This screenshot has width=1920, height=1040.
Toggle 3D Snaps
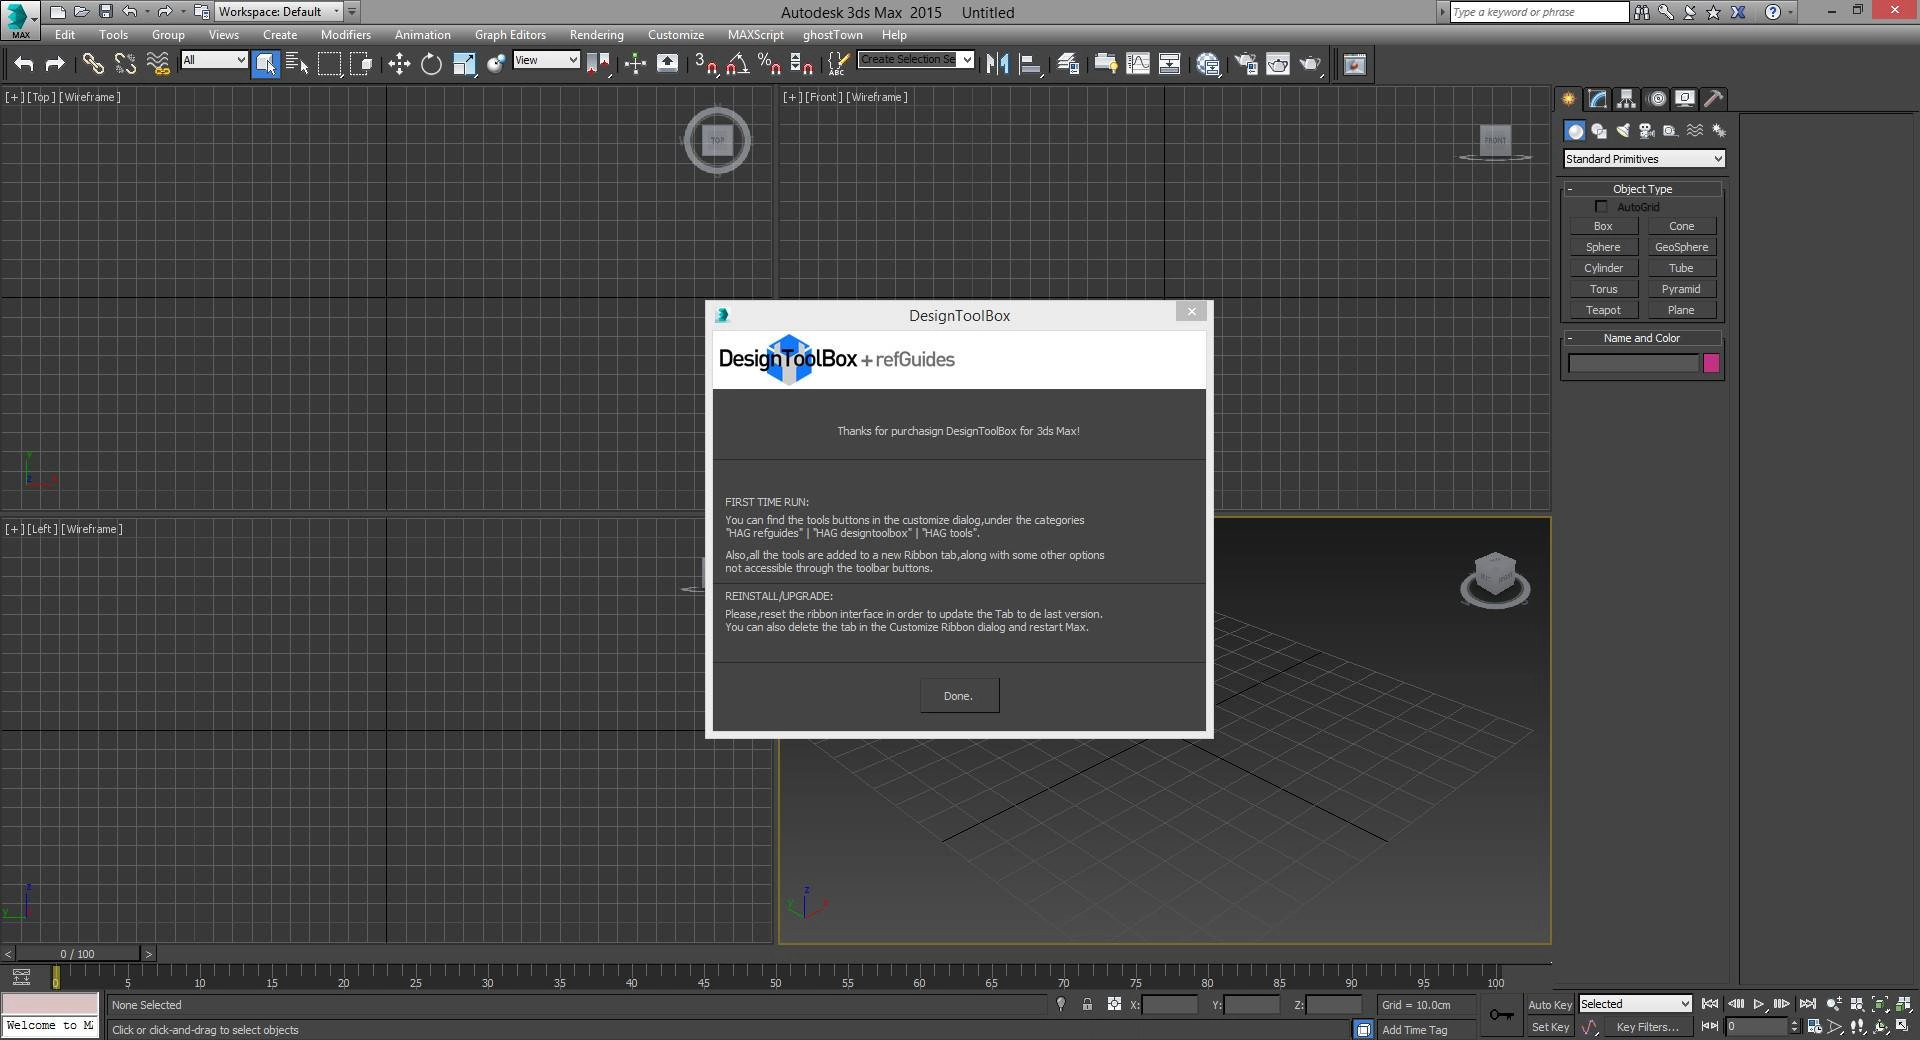[705, 64]
